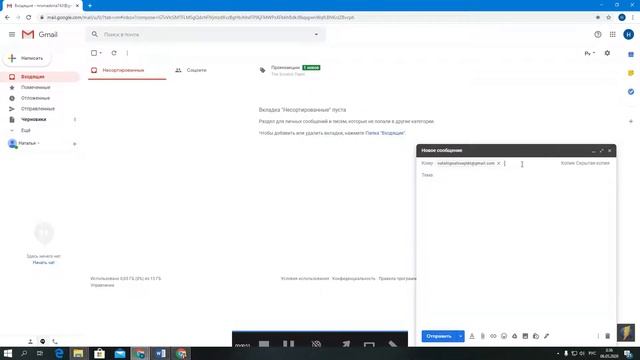This screenshot has width=640, height=360.
Task: Switch to the Primary (Несортированные) tab
Action: pos(127,70)
